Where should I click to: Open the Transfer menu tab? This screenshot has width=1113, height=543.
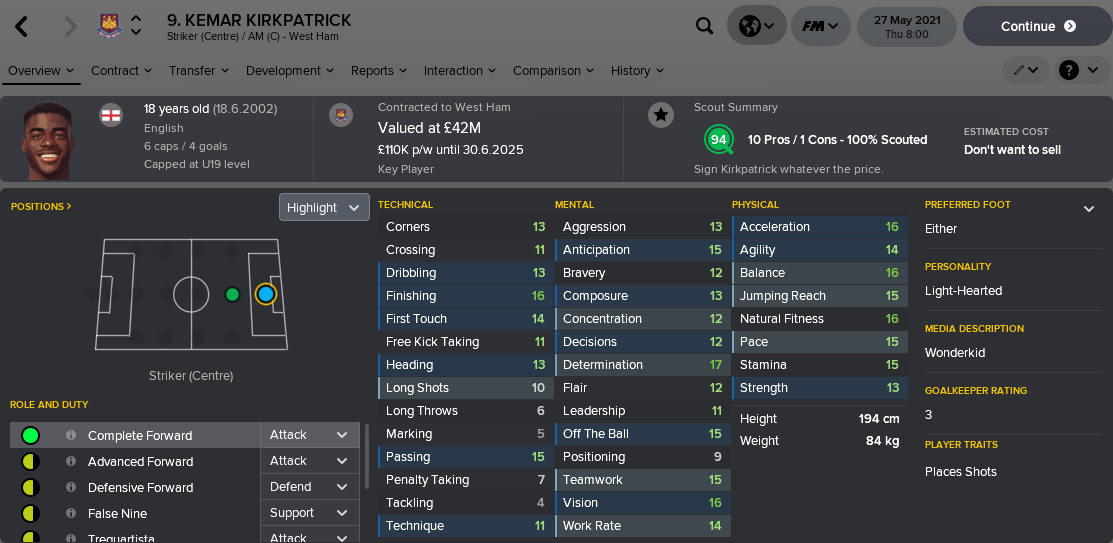(198, 71)
